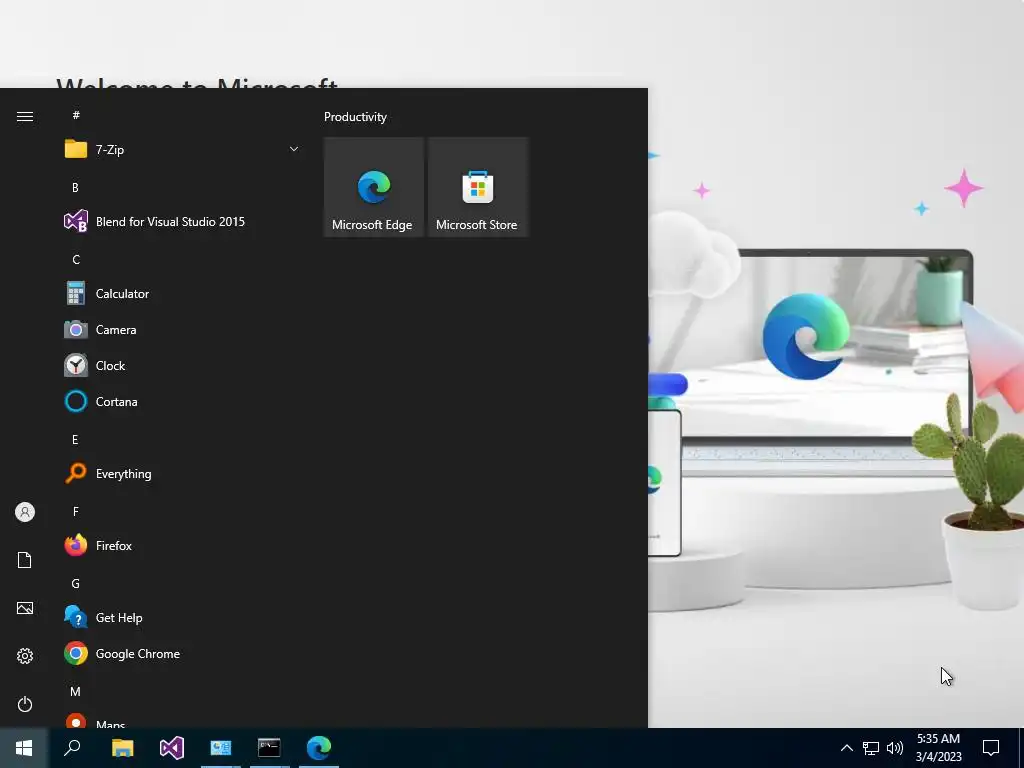Click the F letter header
This screenshot has width=1024, height=768.
point(76,511)
